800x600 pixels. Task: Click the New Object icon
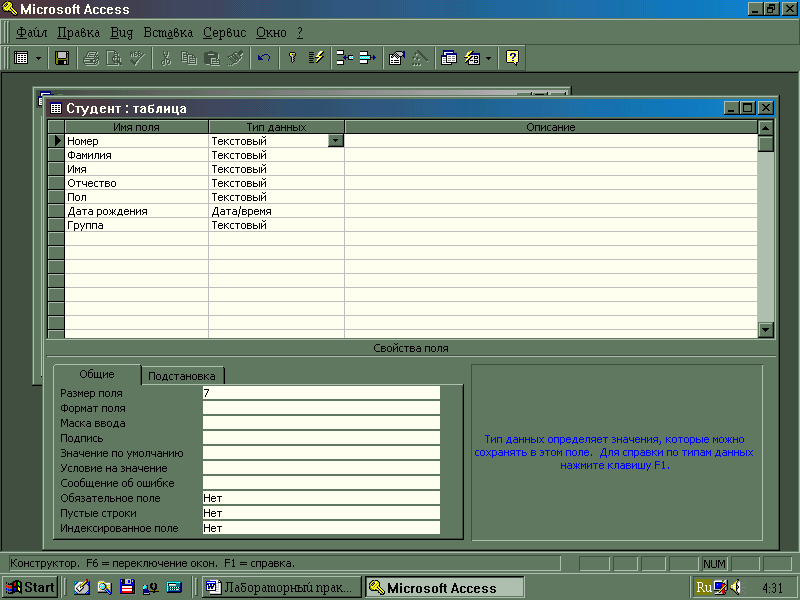[x=472, y=58]
